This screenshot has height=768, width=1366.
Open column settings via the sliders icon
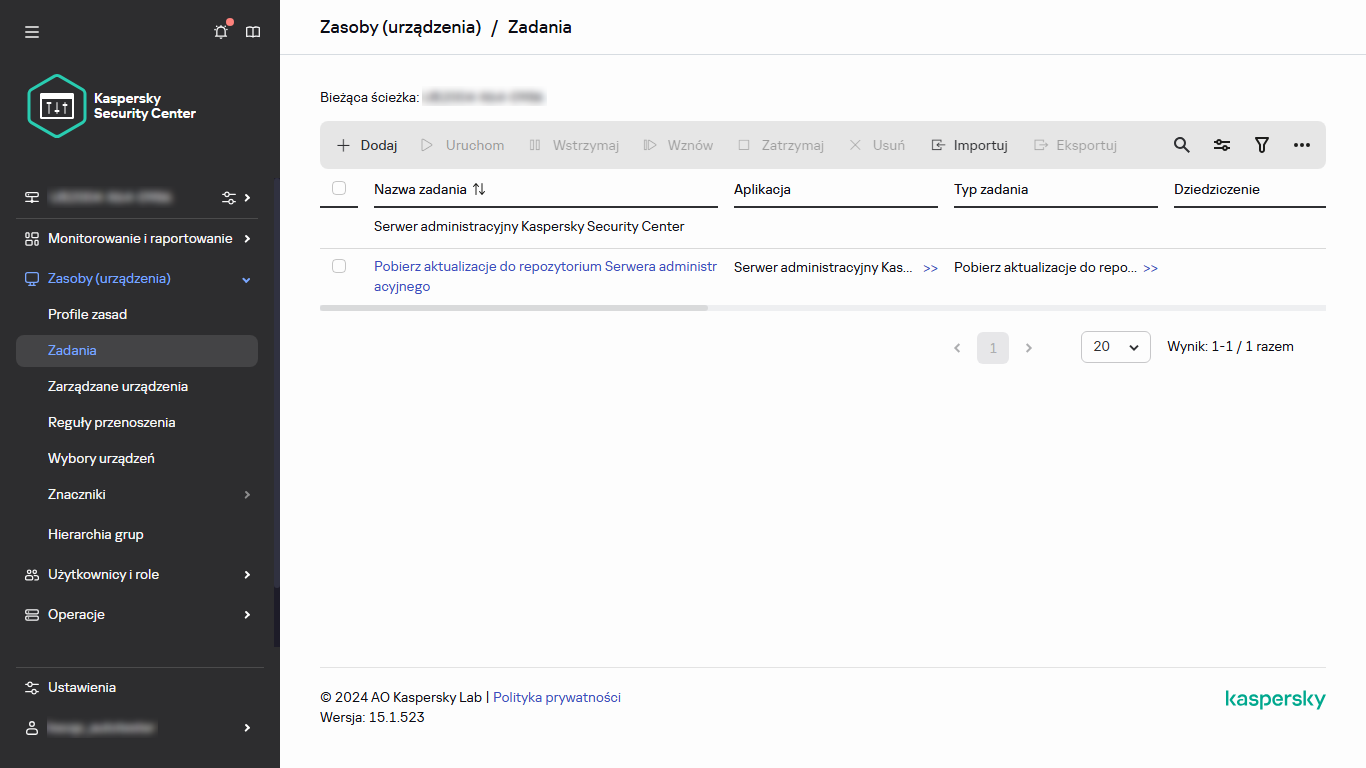tap(1221, 145)
